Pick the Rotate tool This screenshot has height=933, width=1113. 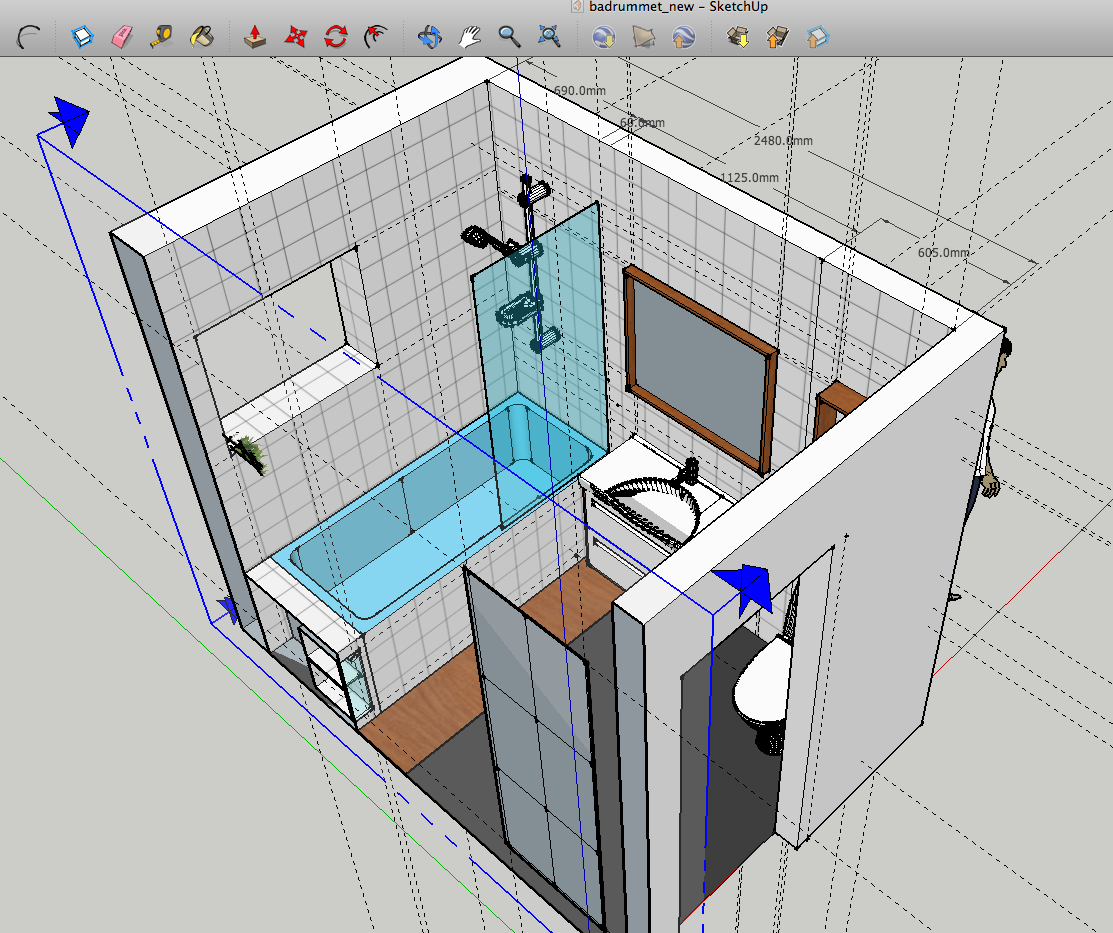coord(336,37)
